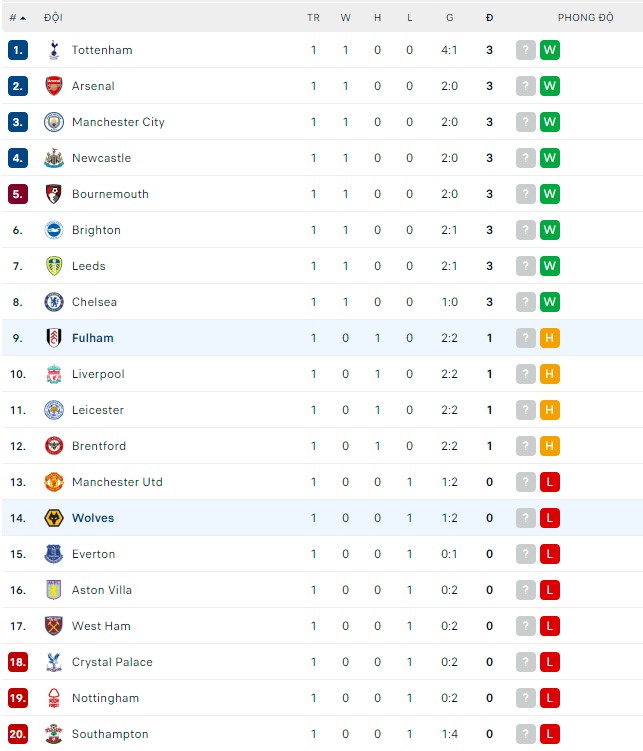The height and width of the screenshot is (751, 643).
Task: Sort standings by the G goals header
Action: [449, 18]
